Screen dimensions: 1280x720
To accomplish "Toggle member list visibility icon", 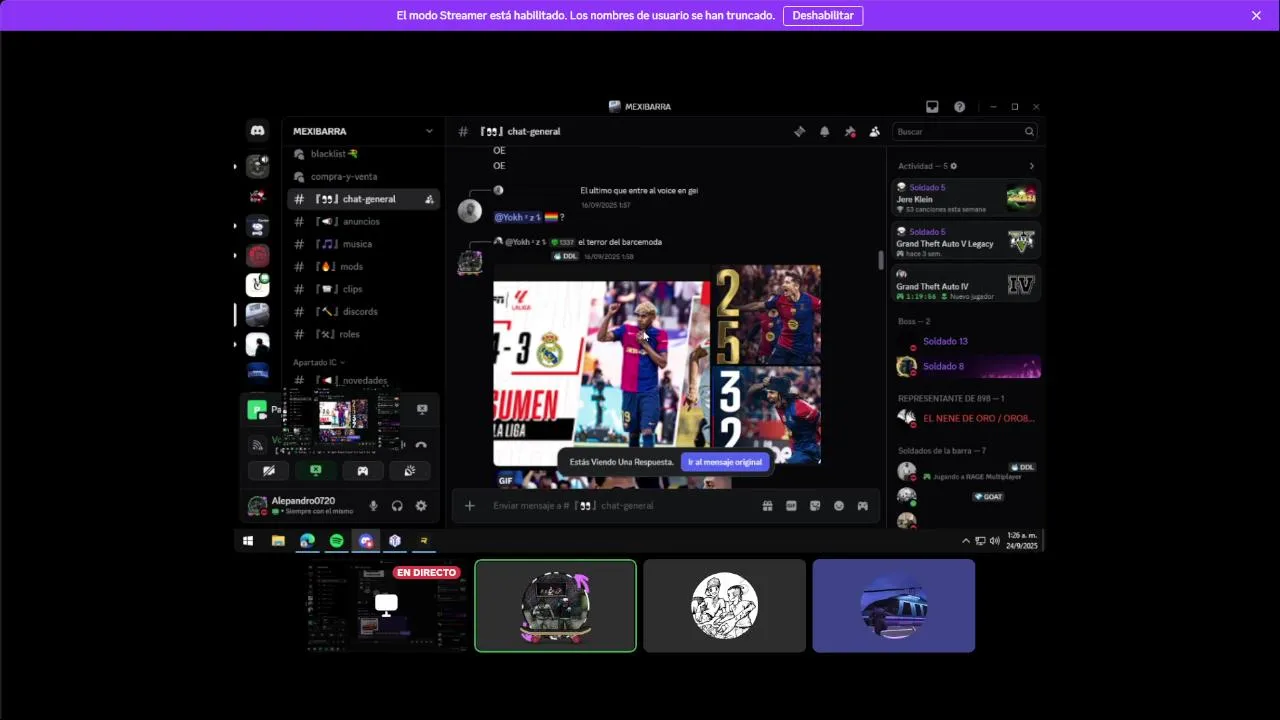I will [x=875, y=131].
